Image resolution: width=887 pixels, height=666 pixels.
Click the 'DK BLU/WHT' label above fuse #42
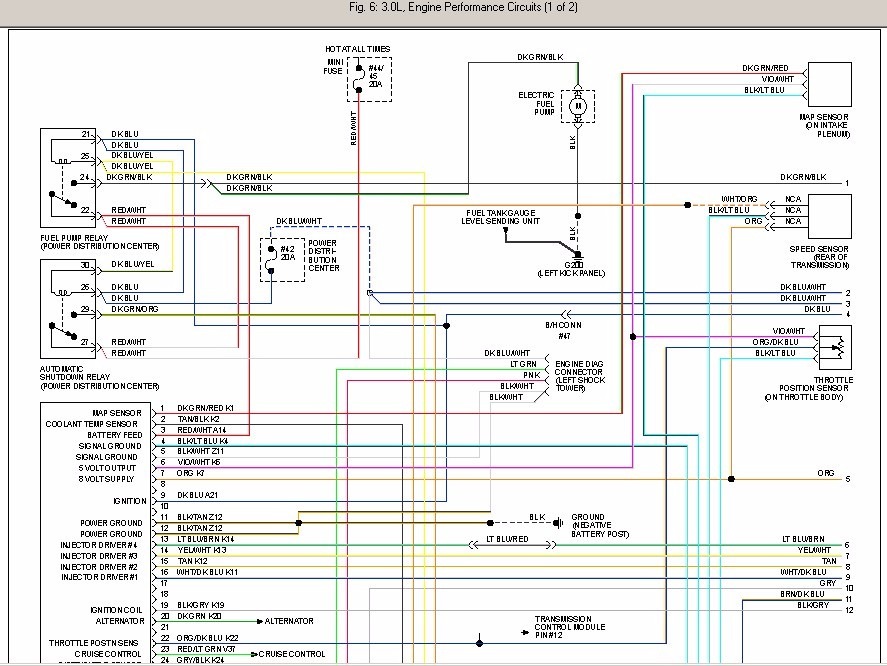pyautogui.click(x=299, y=221)
